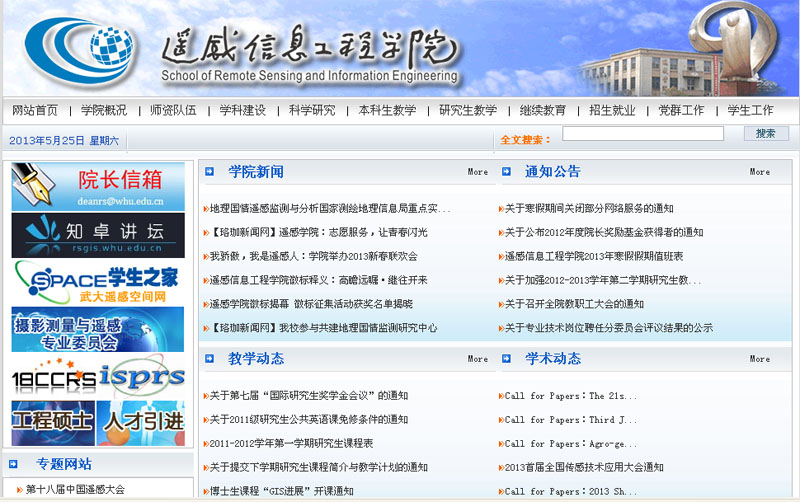Open Call for Papers: The 21s... link
Image resolution: width=800 pixels, height=502 pixels.
571,395
